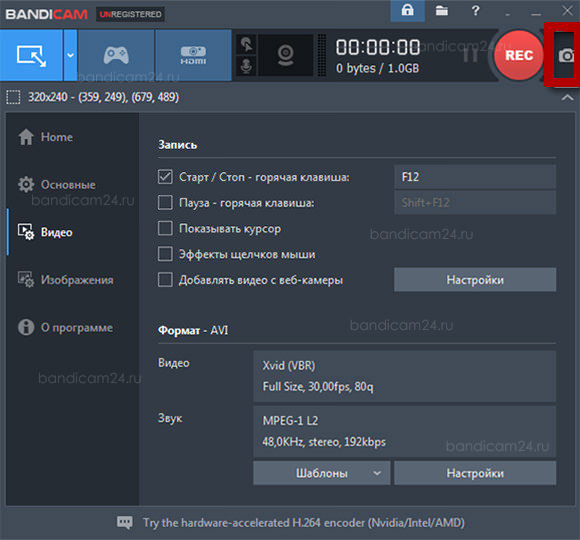Click the UNREGISTERED badge

point(130,14)
